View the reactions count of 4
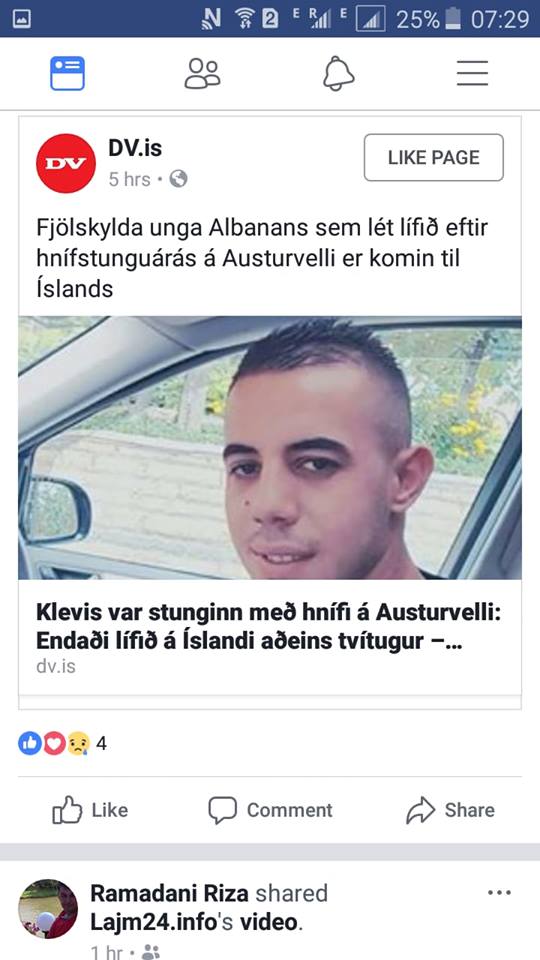 102,743
